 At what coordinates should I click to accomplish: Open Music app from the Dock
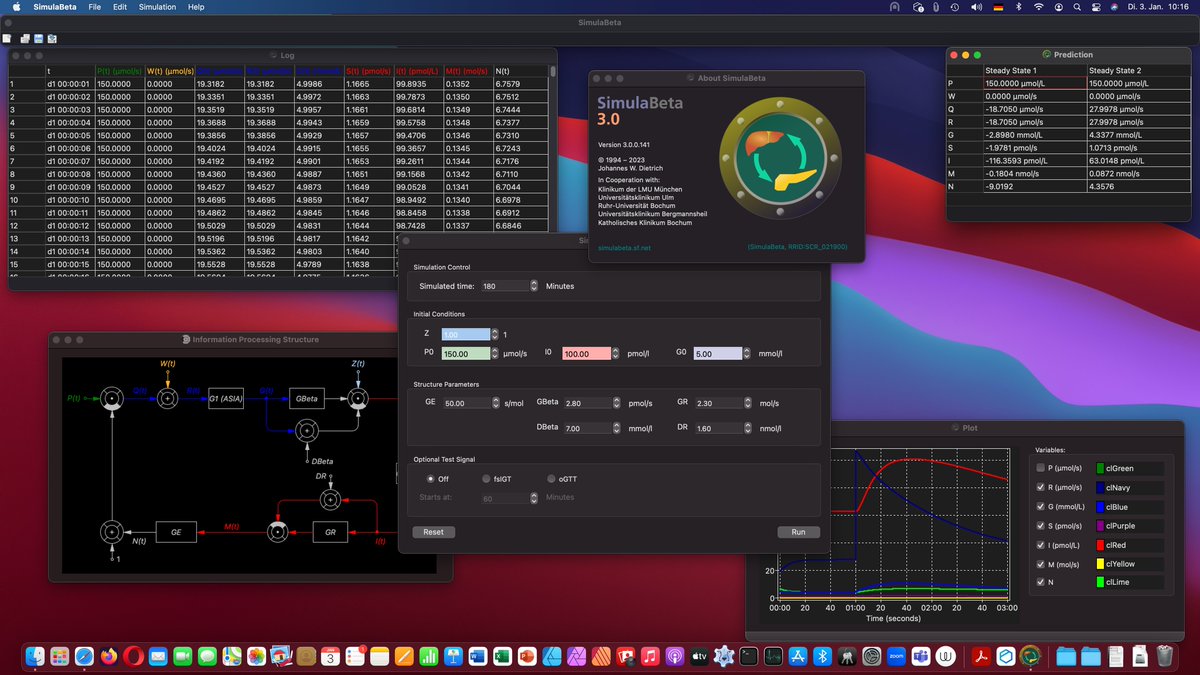coord(649,656)
